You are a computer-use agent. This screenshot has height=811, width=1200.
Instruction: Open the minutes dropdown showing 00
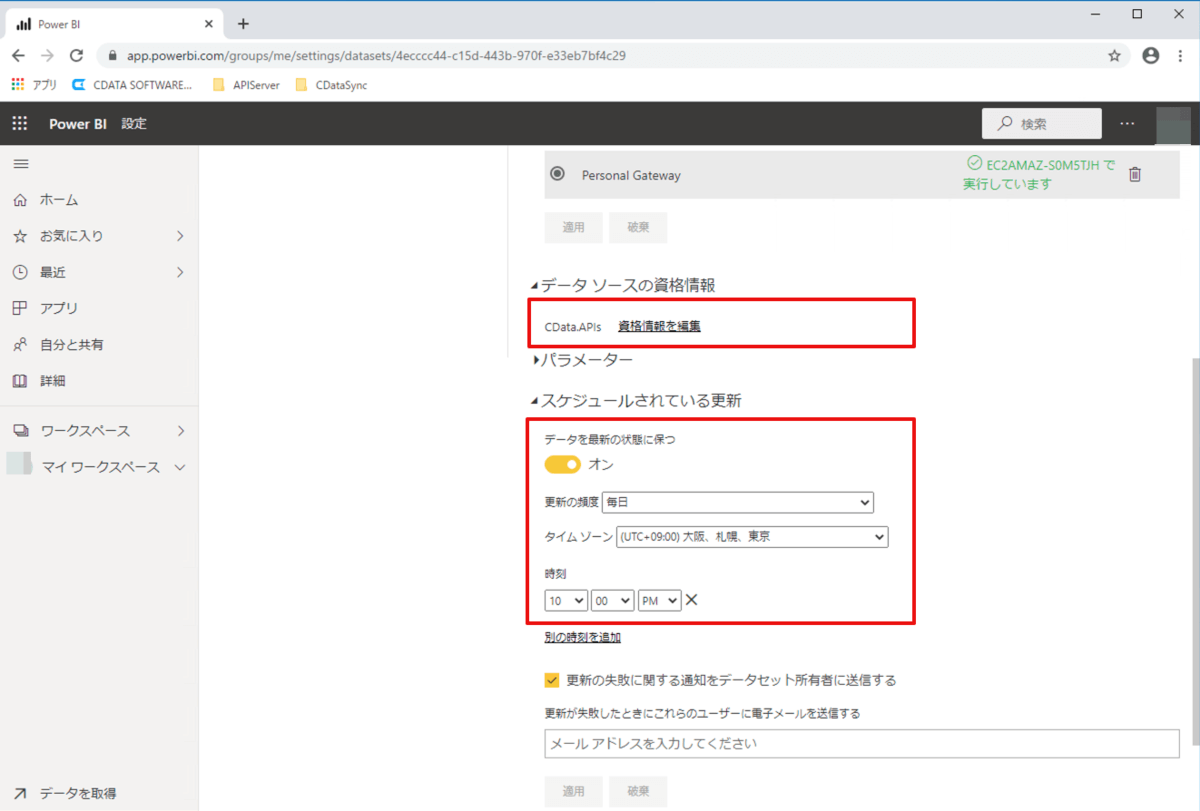pyautogui.click(x=613, y=600)
